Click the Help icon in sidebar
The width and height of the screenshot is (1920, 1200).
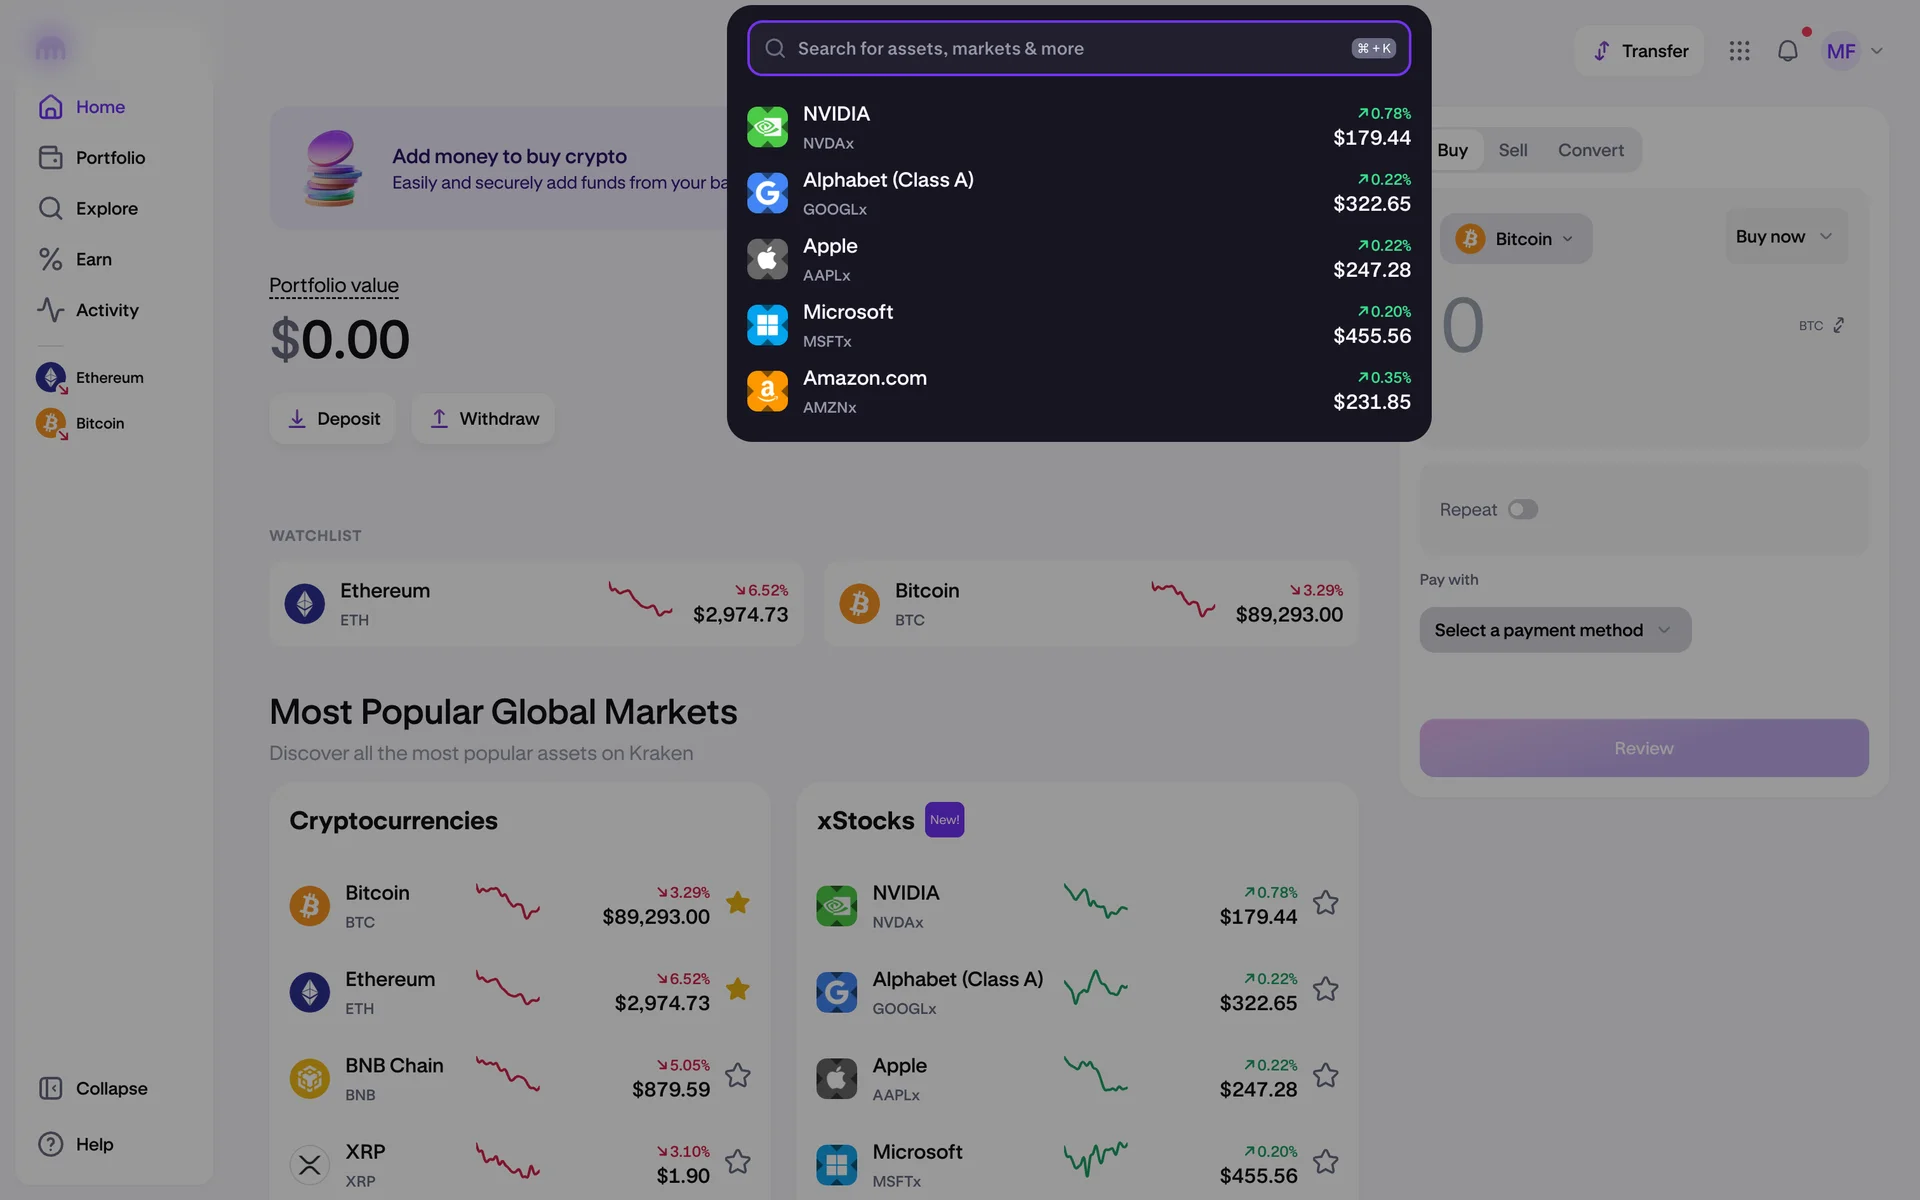(50, 1144)
